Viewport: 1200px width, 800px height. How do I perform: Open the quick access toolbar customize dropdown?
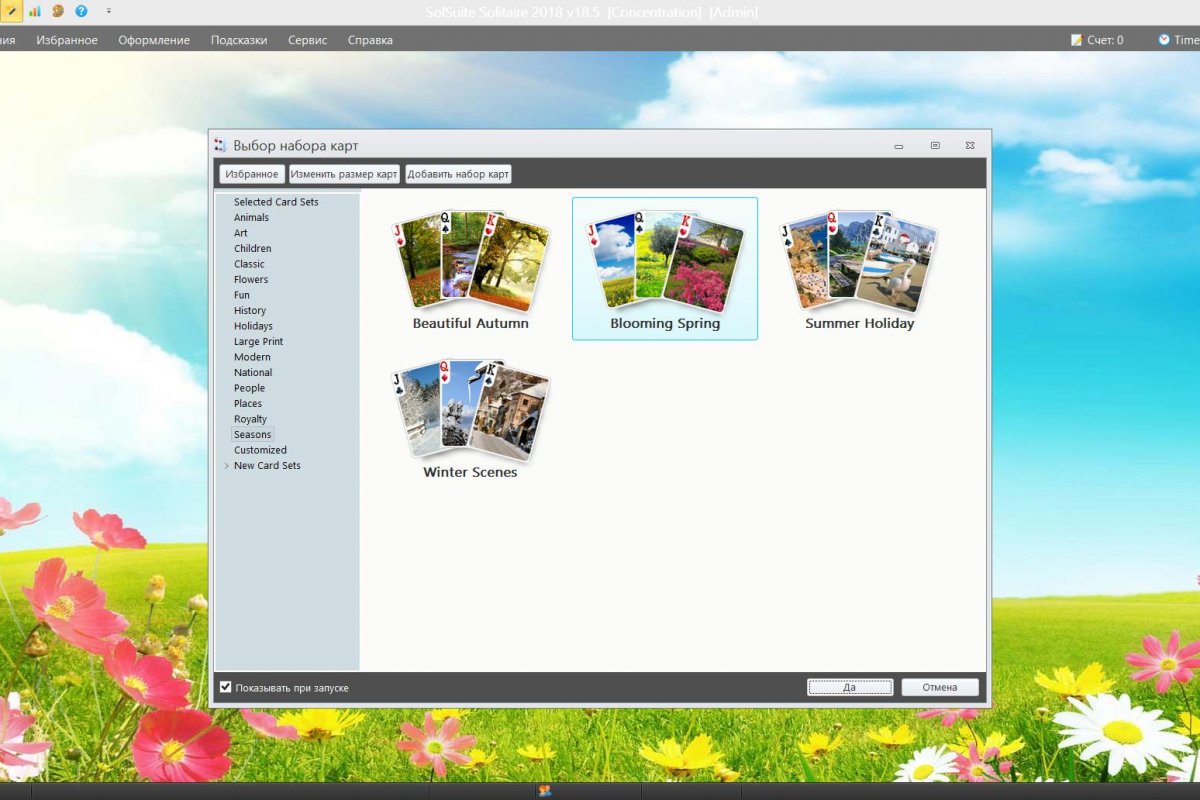click(x=108, y=11)
